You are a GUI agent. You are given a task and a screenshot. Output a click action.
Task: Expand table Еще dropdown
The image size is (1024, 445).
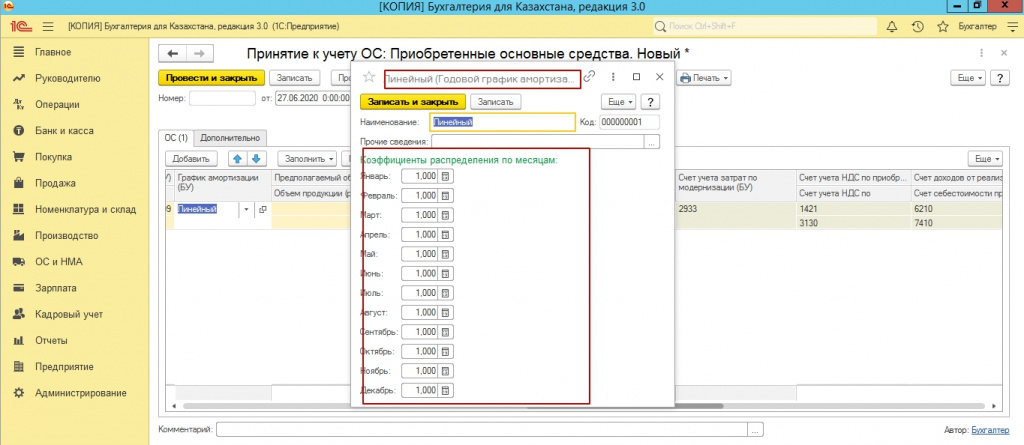coord(987,159)
